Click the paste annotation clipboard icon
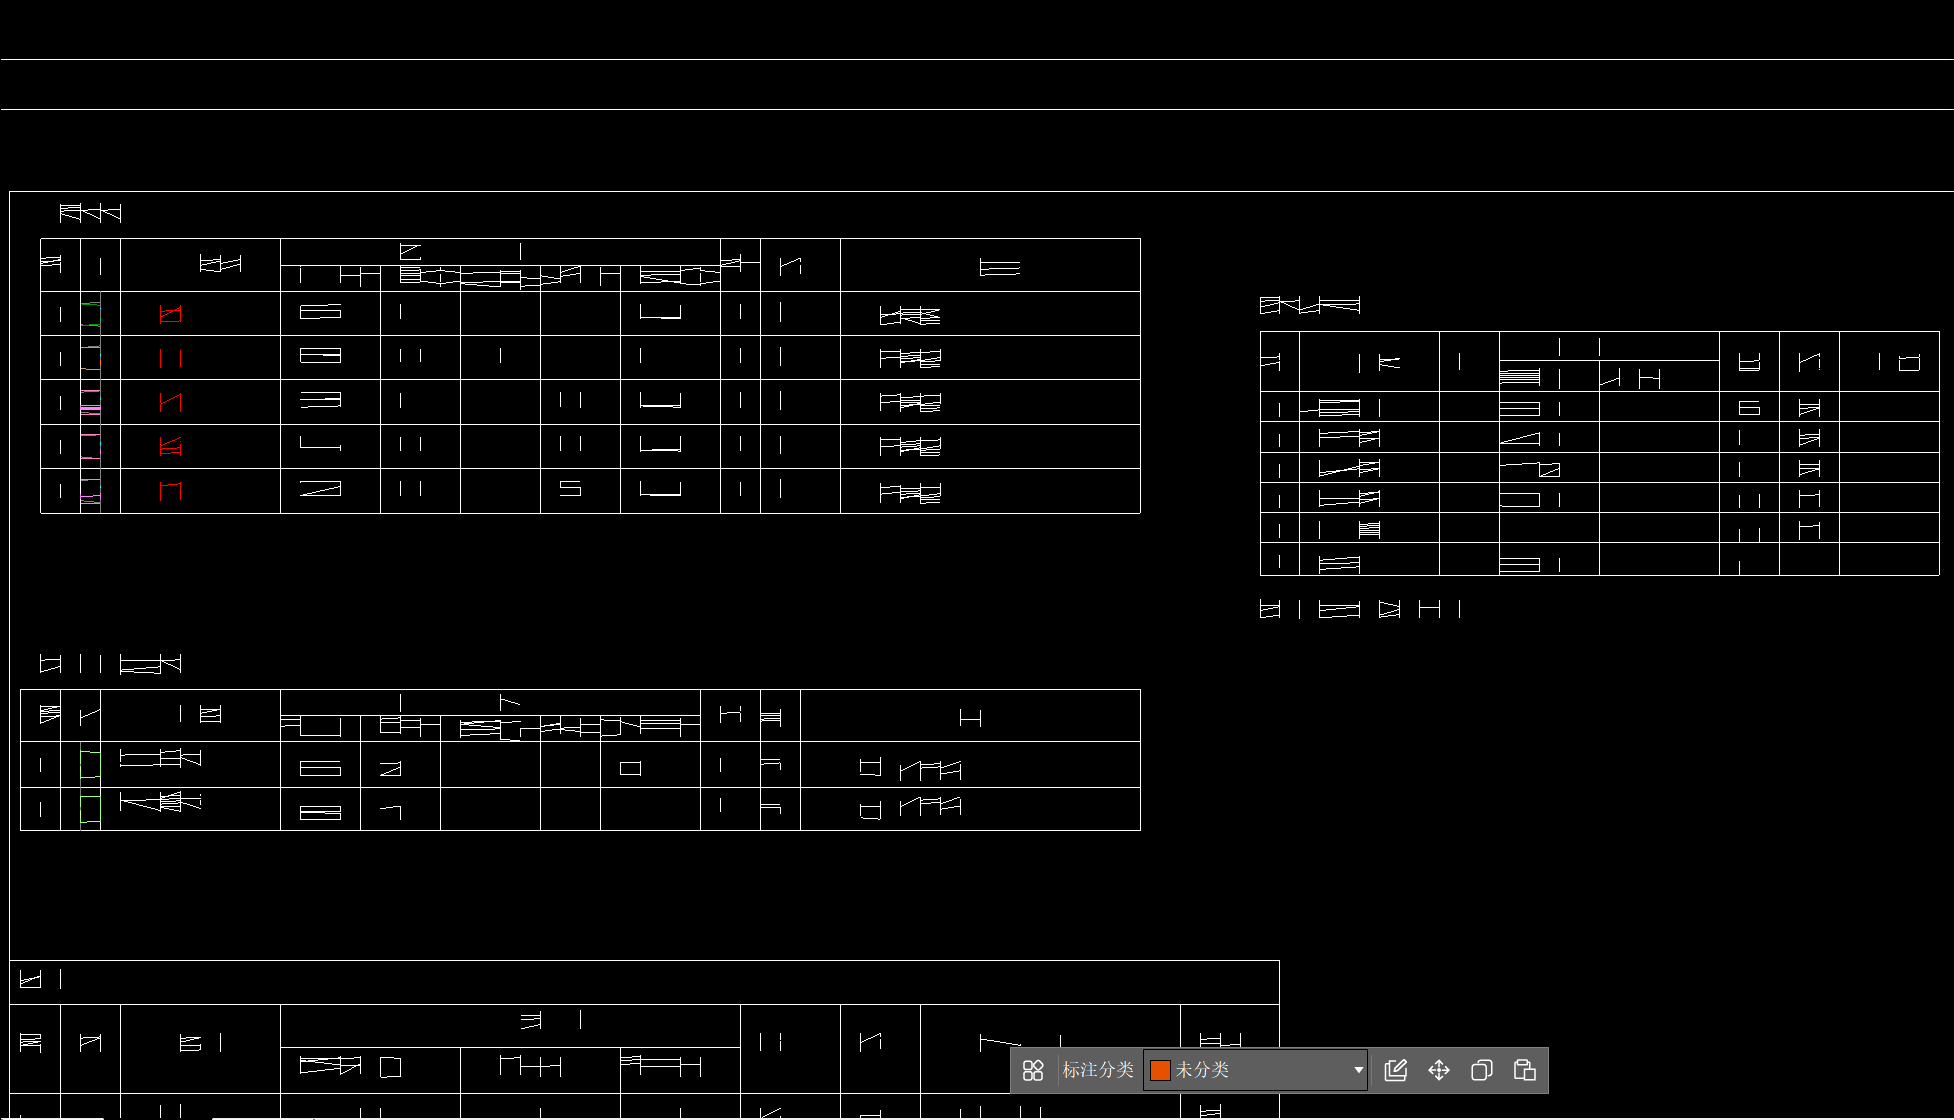 (1525, 1070)
